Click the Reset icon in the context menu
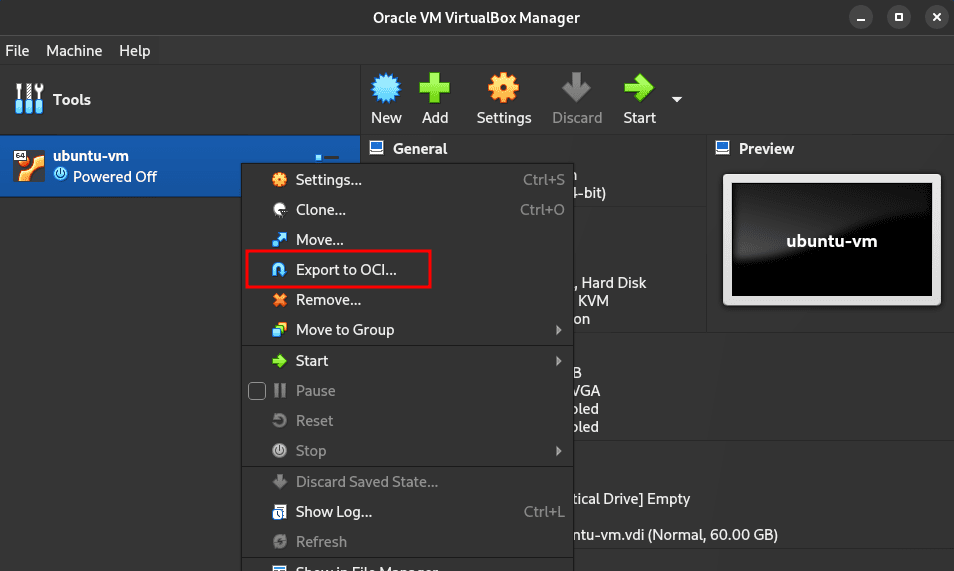954x571 pixels. (x=279, y=421)
